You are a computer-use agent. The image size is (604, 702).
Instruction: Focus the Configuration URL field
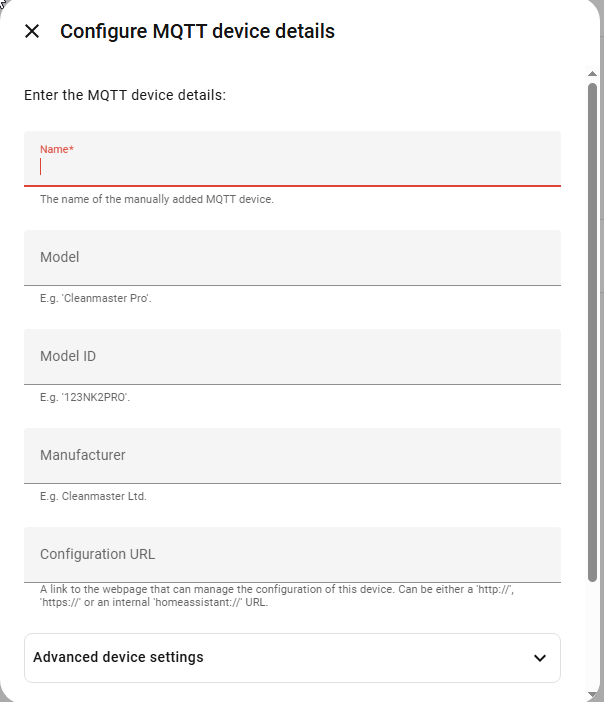click(292, 554)
